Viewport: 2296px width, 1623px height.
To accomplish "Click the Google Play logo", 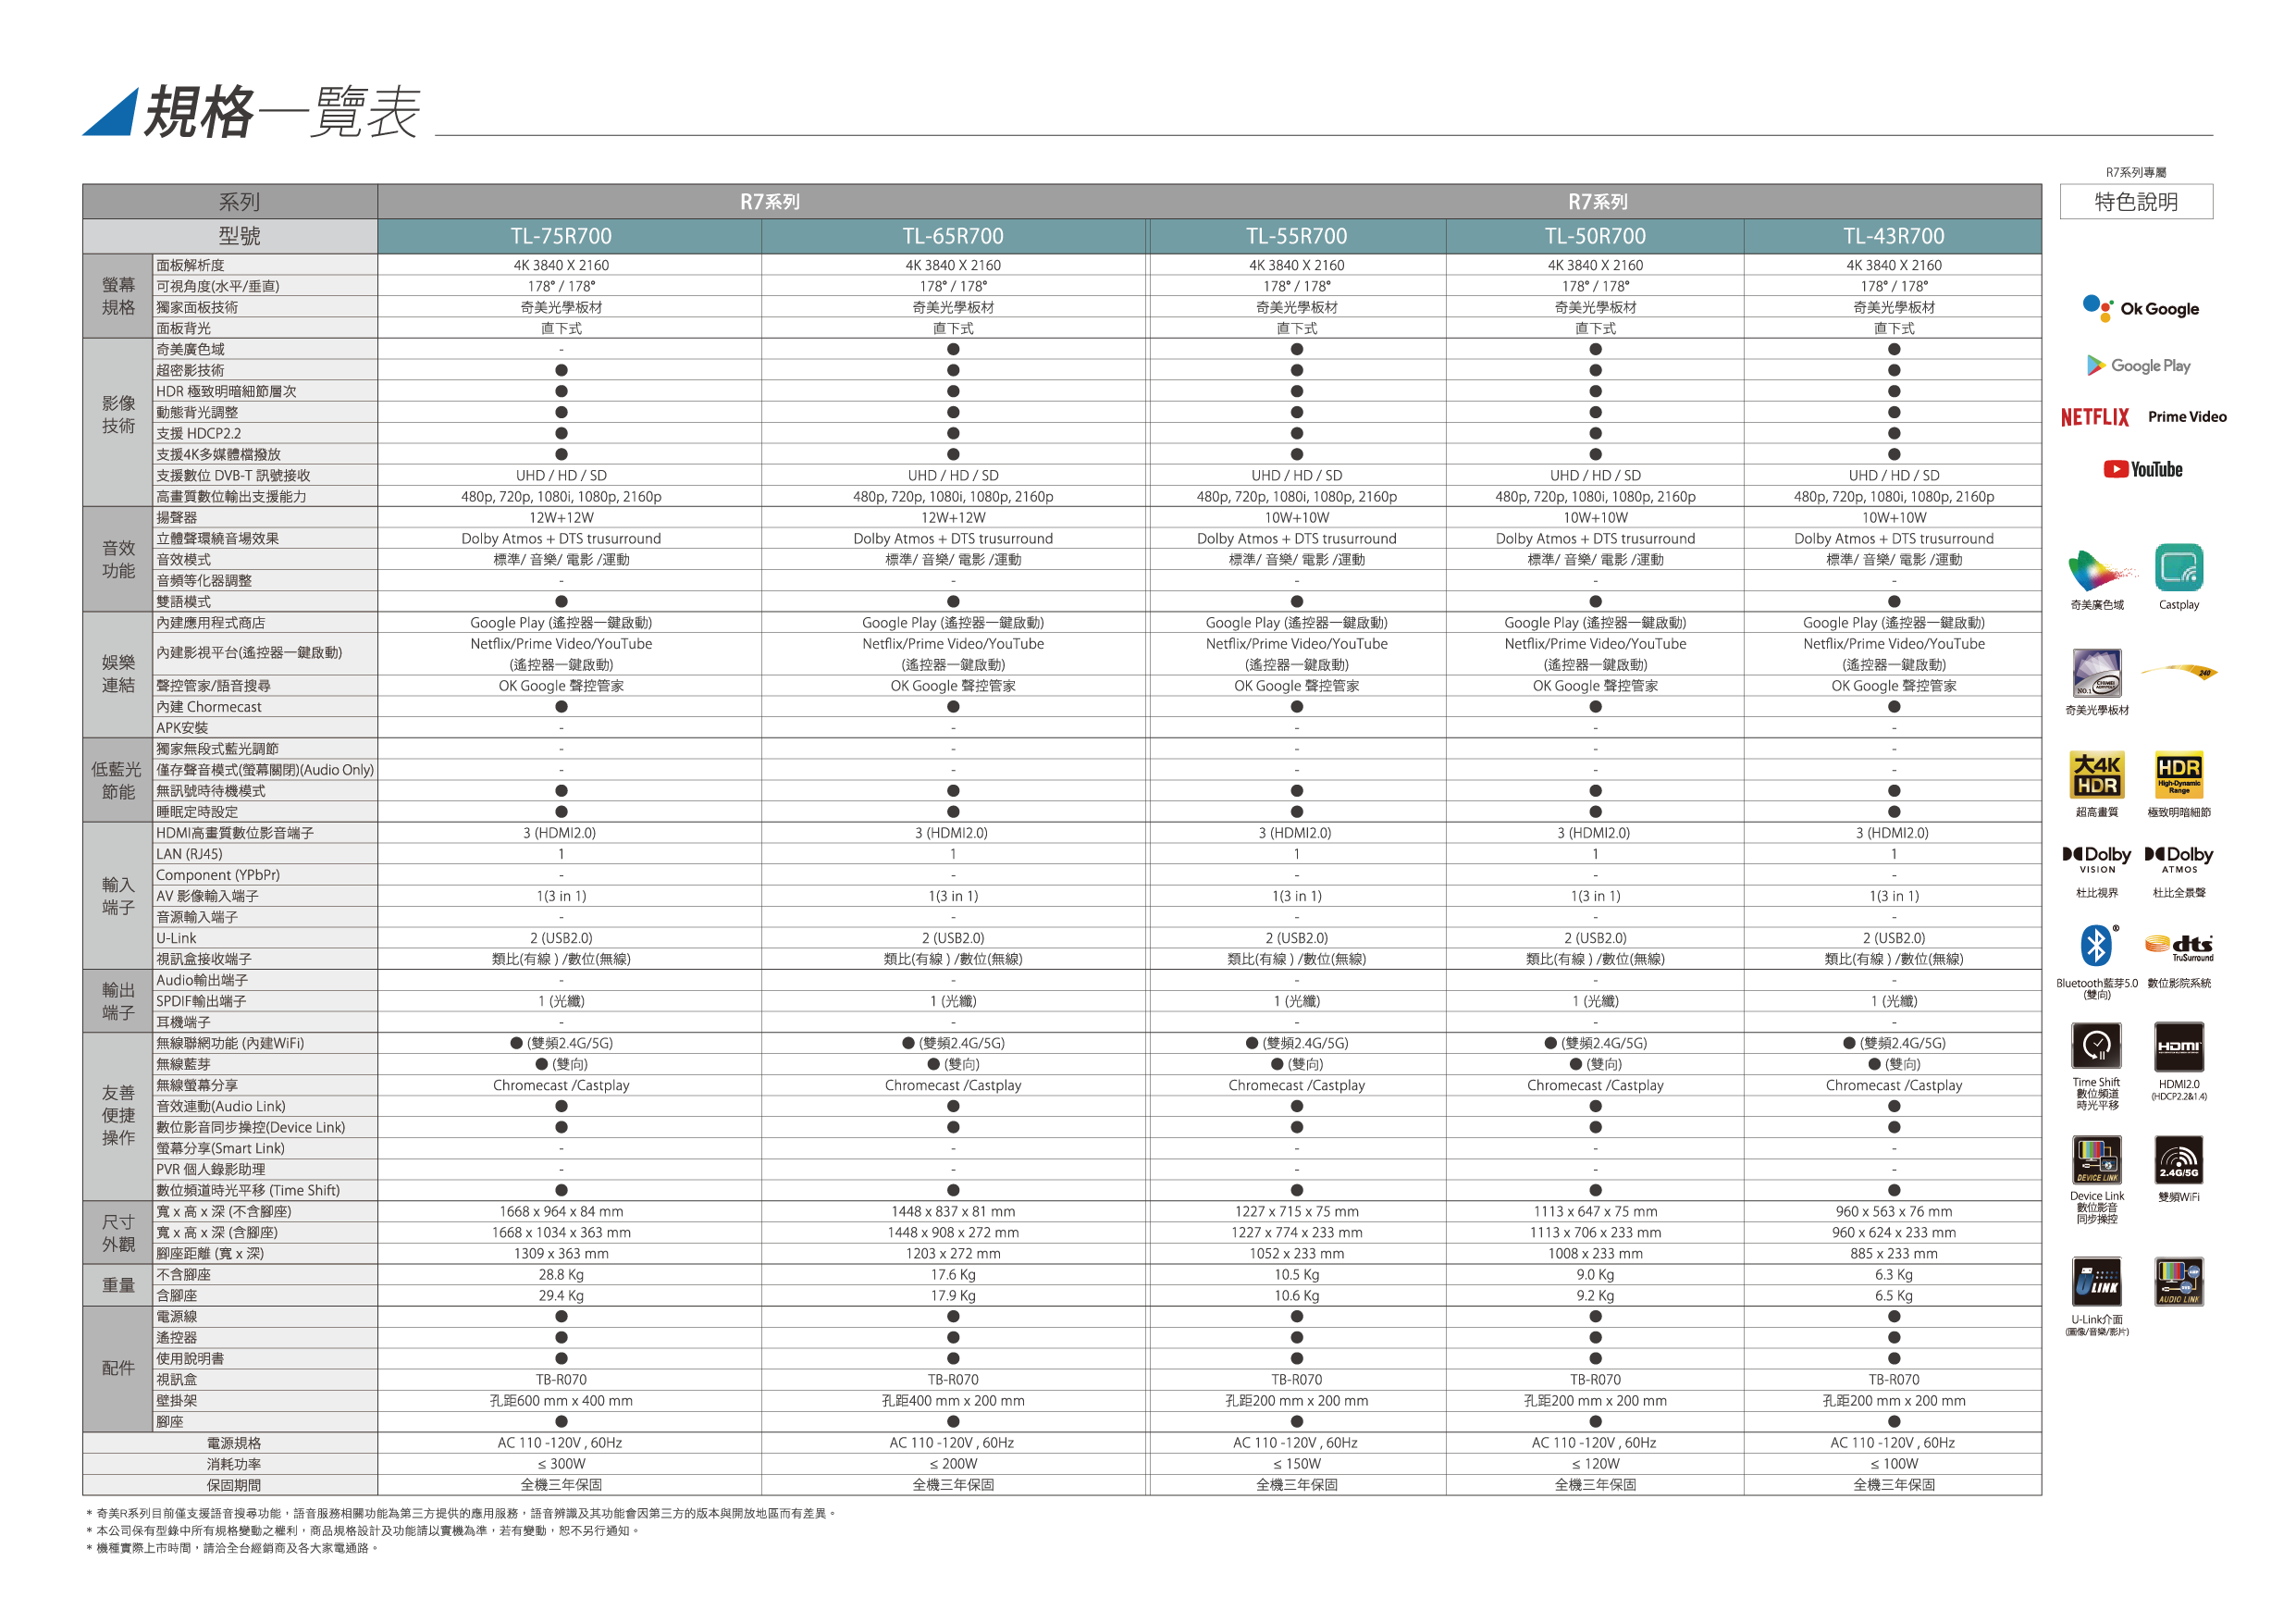I will [2138, 365].
